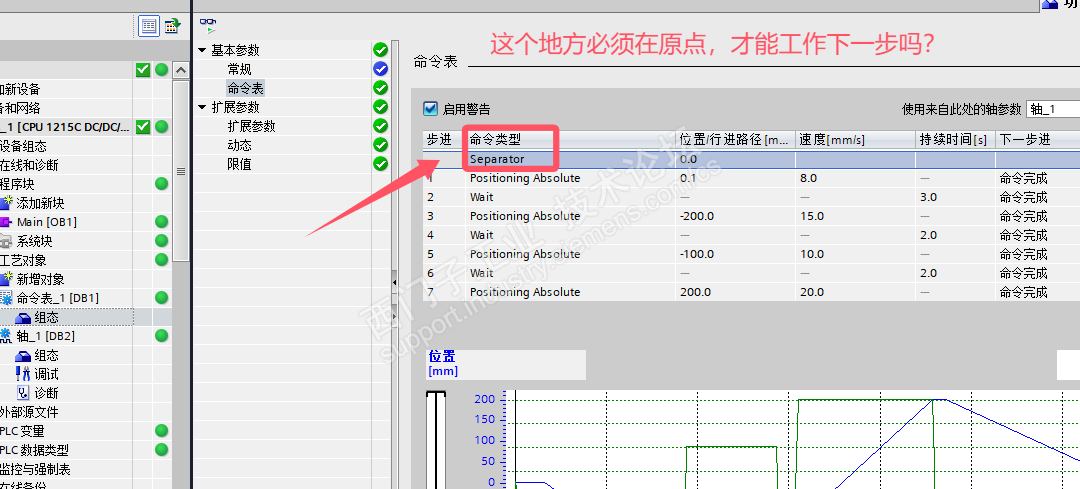The image size is (1080, 489).
Task: Click the 命令类型 column header
Action: click(x=570, y=140)
